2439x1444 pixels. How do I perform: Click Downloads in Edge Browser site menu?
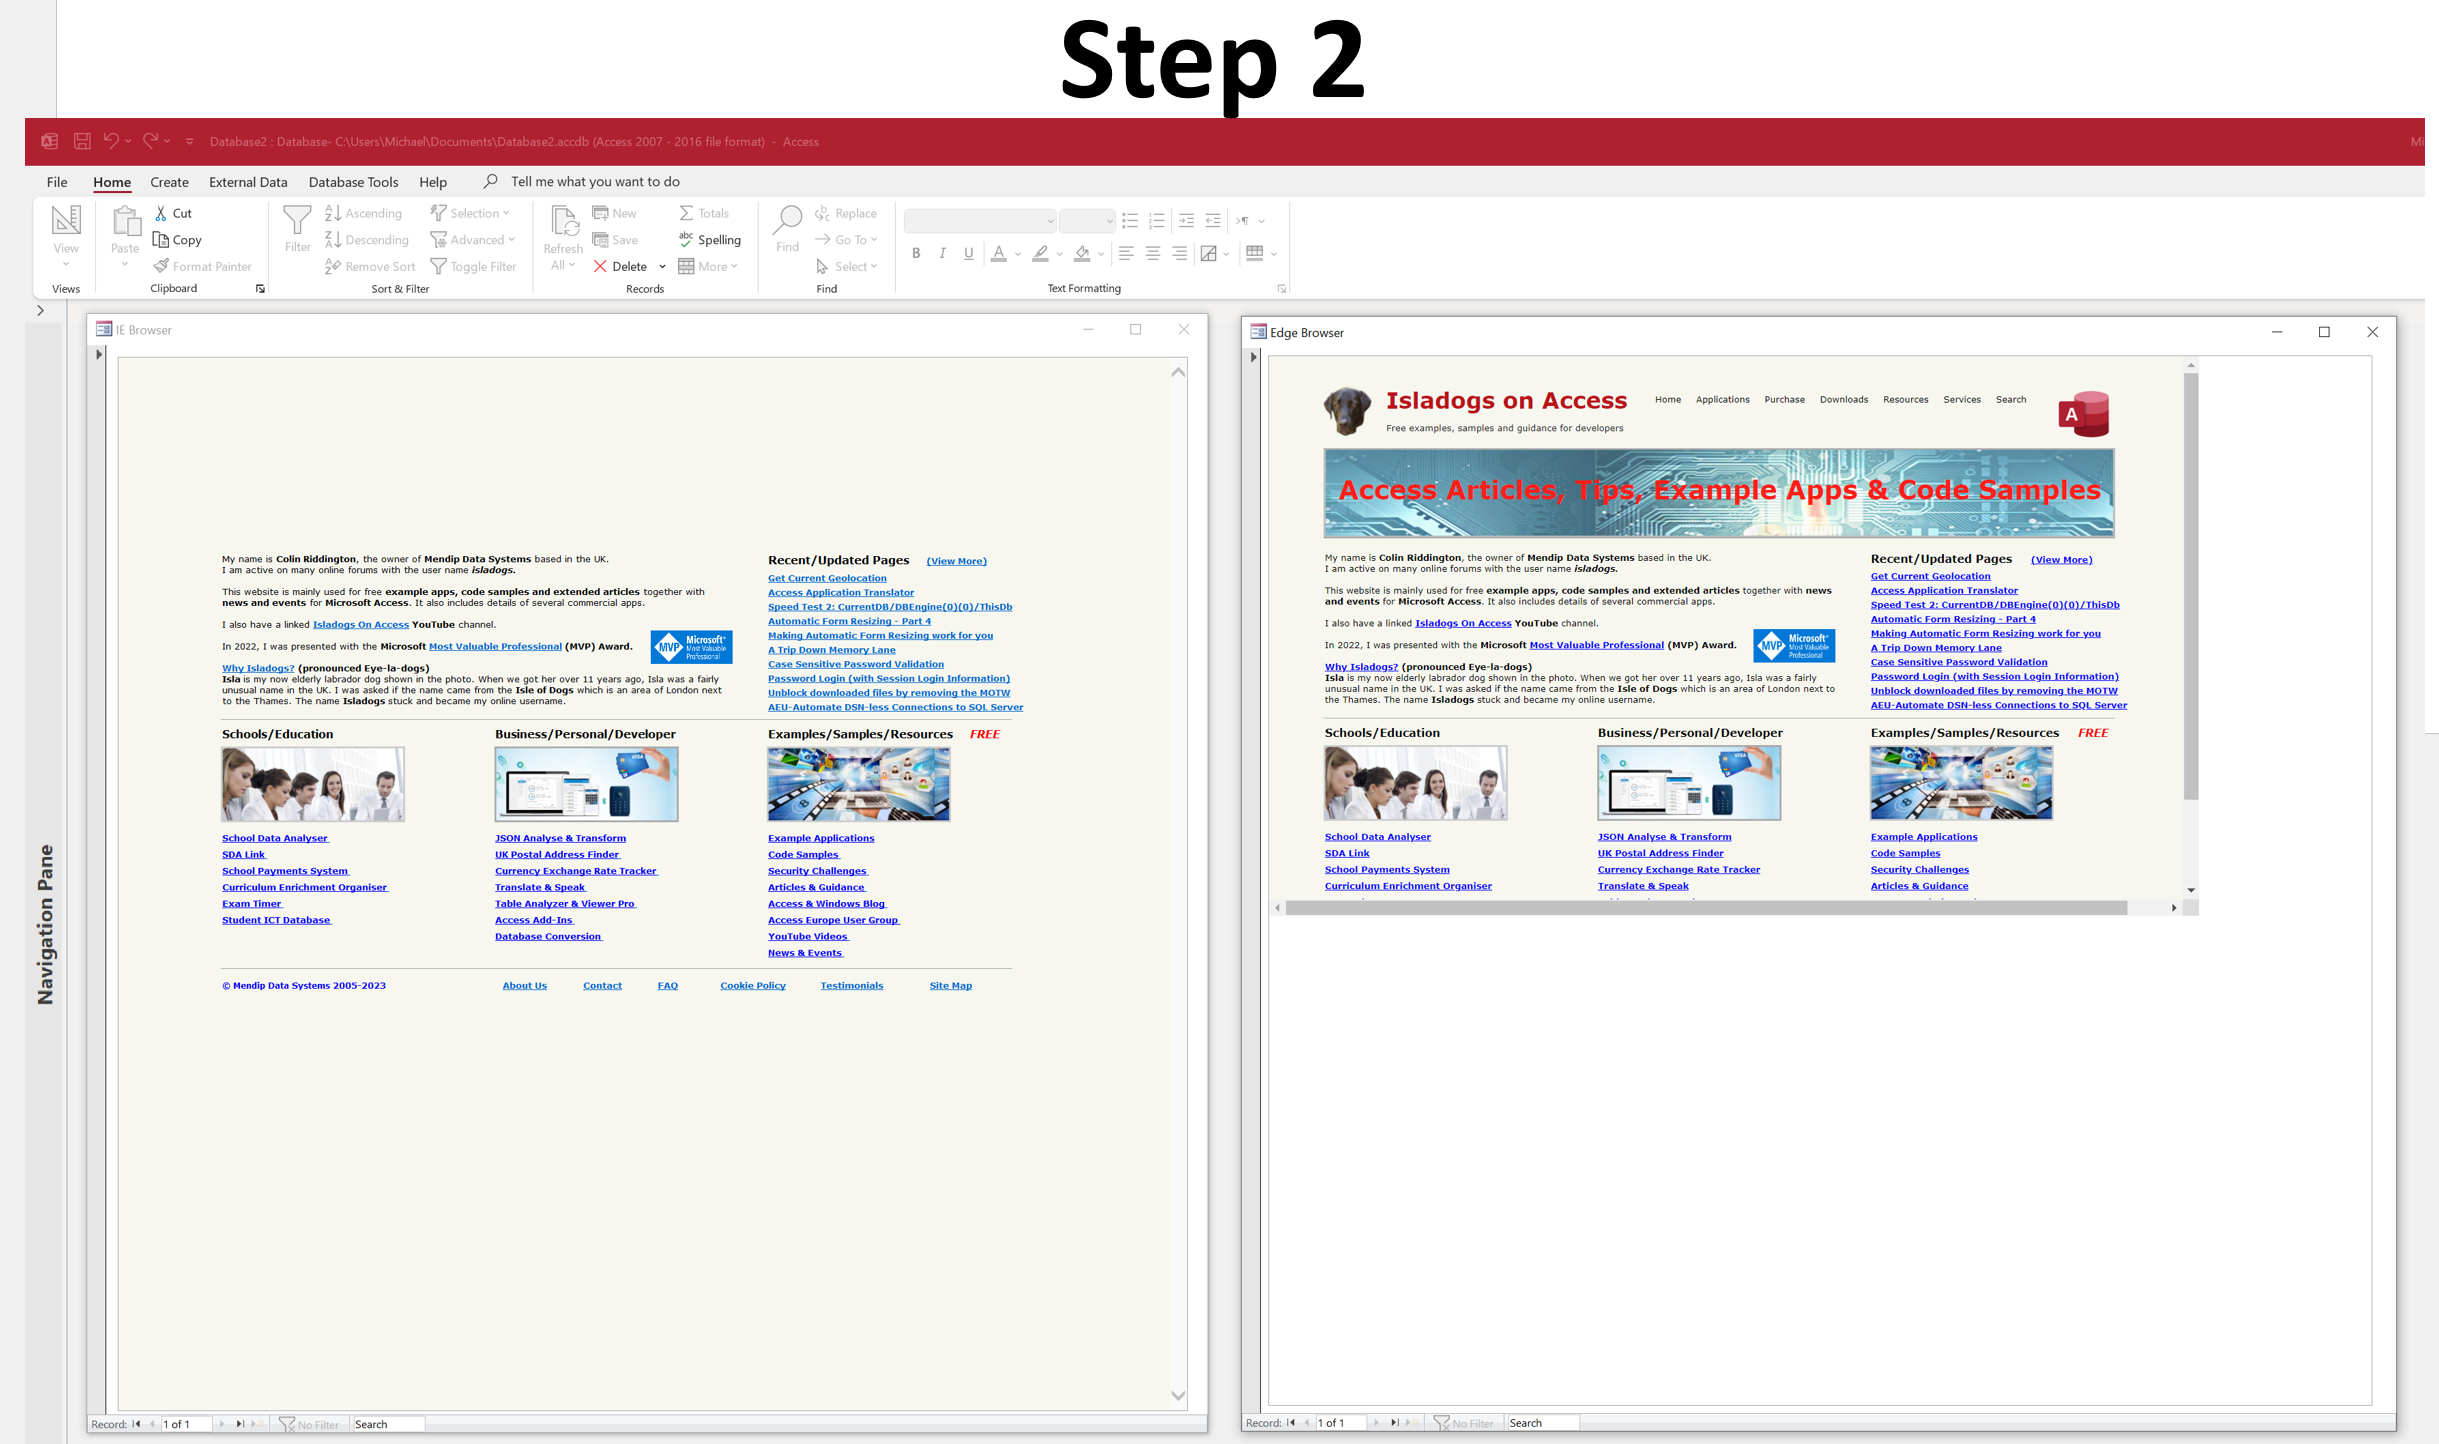pyautogui.click(x=1843, y=400)
